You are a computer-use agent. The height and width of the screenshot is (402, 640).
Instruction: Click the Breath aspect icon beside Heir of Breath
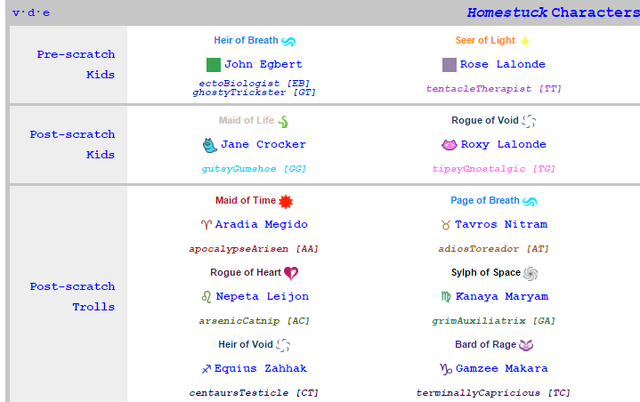pos(289,41)
